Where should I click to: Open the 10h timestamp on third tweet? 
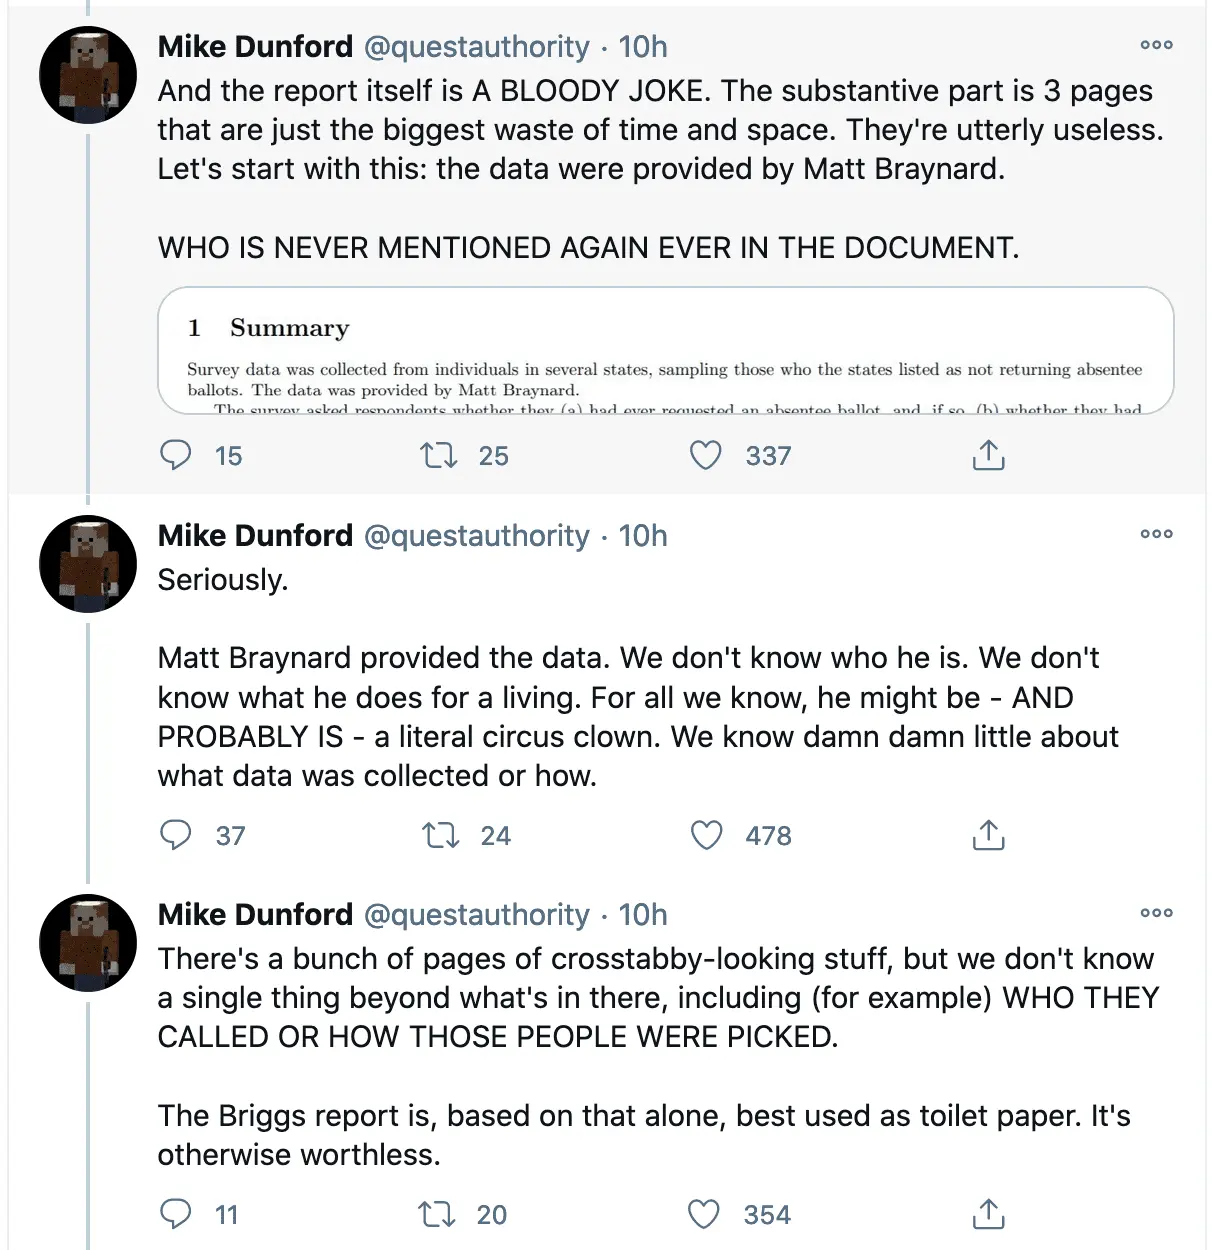pyautogui.click(x=642, y=915)
